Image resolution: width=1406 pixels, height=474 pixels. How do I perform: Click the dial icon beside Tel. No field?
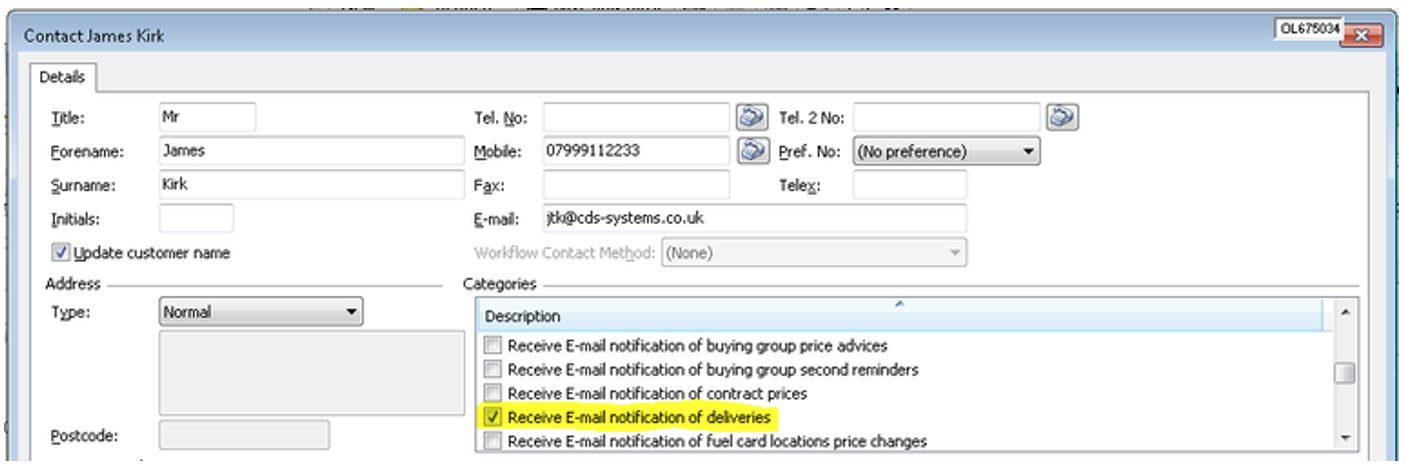[751, 117]
